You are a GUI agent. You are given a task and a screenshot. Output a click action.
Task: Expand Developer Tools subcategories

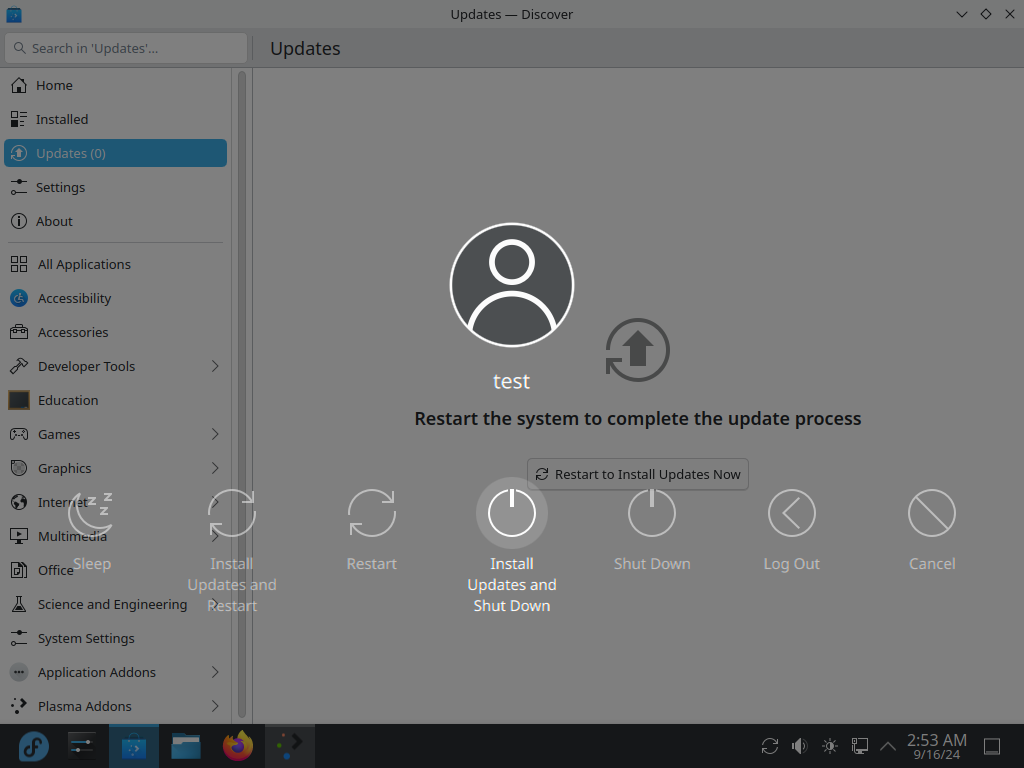click(215, 366)
